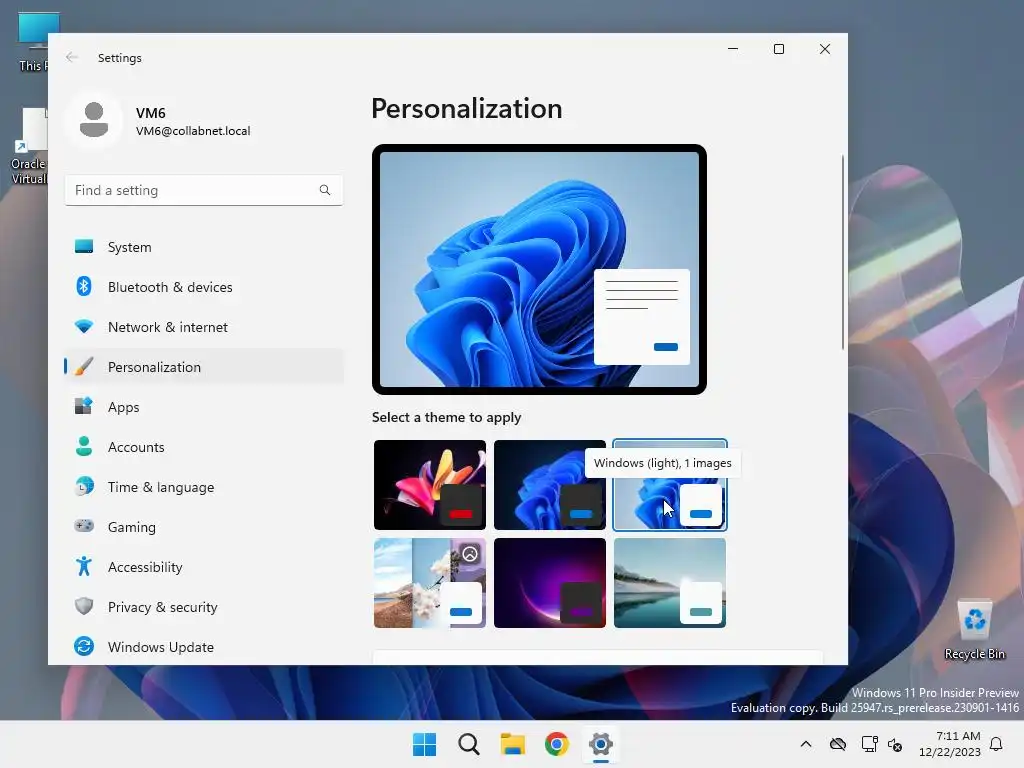
Task: Open the Recycle Bin on the desktop
Action: pos(974,630)
